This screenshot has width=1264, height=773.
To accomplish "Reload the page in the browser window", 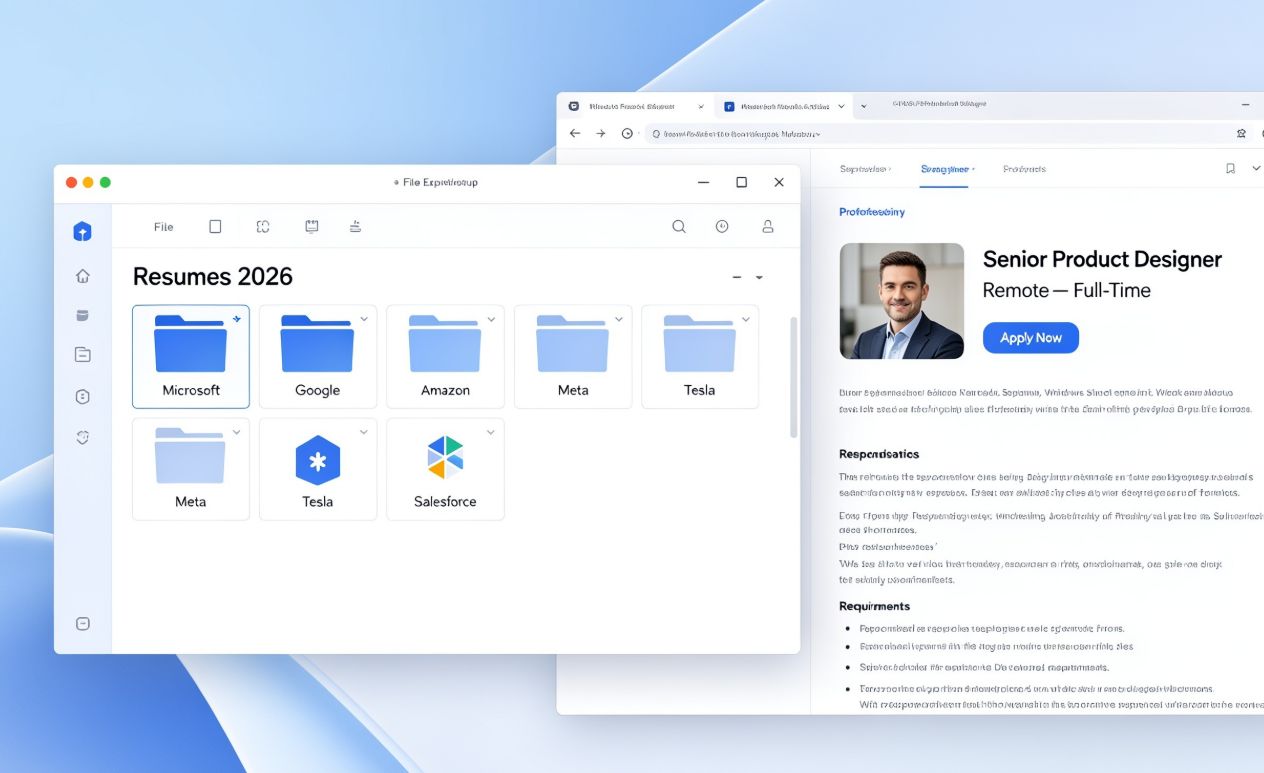I will click(x=627, y=133).
